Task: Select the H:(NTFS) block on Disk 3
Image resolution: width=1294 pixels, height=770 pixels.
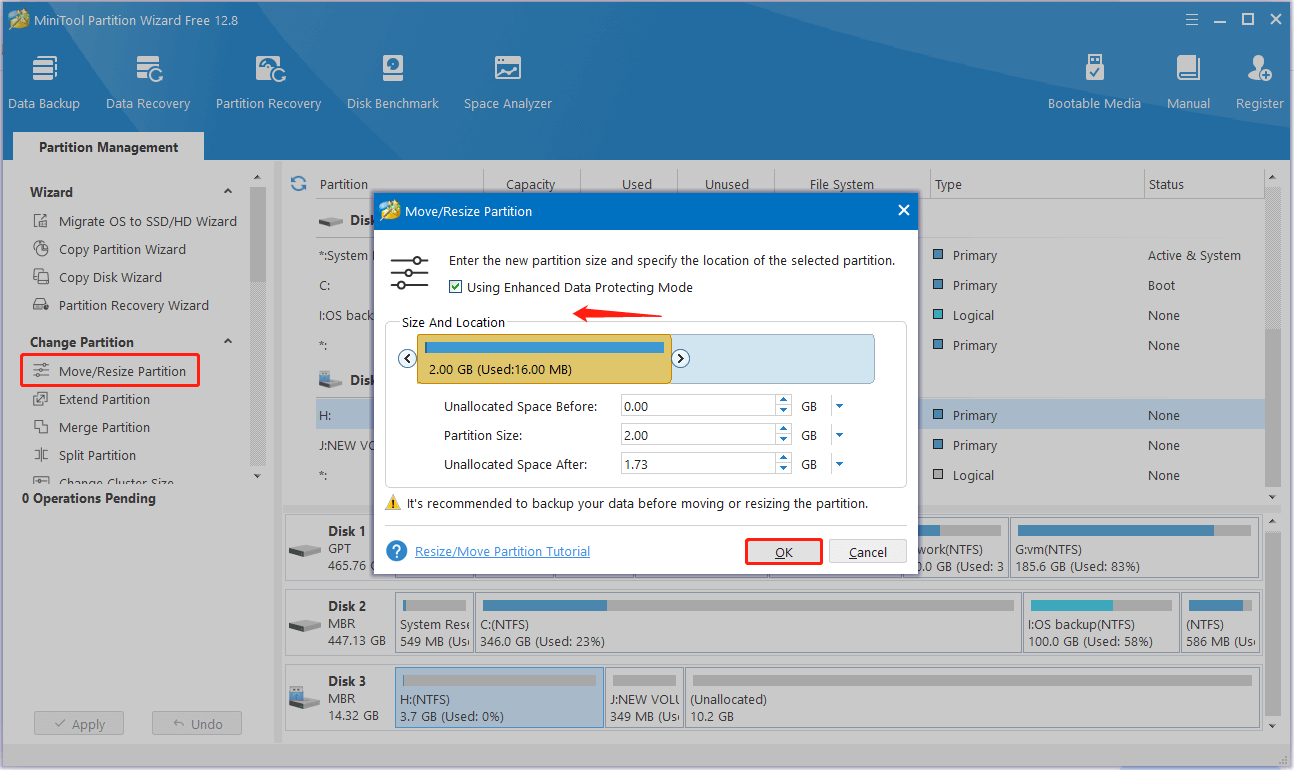Action: click(499, 699)
